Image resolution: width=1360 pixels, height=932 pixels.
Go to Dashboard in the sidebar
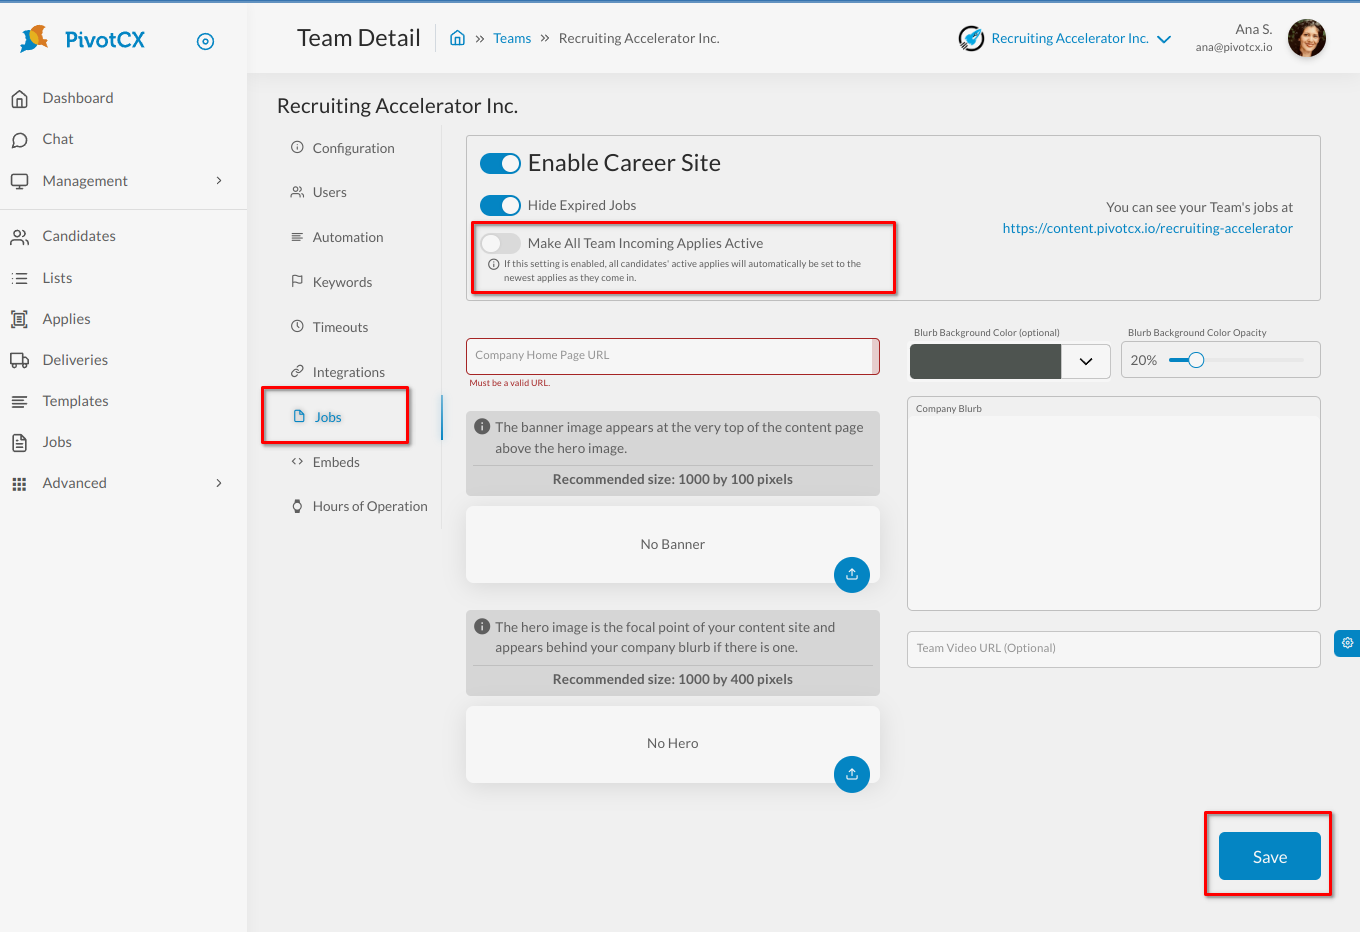pos(78,98)
